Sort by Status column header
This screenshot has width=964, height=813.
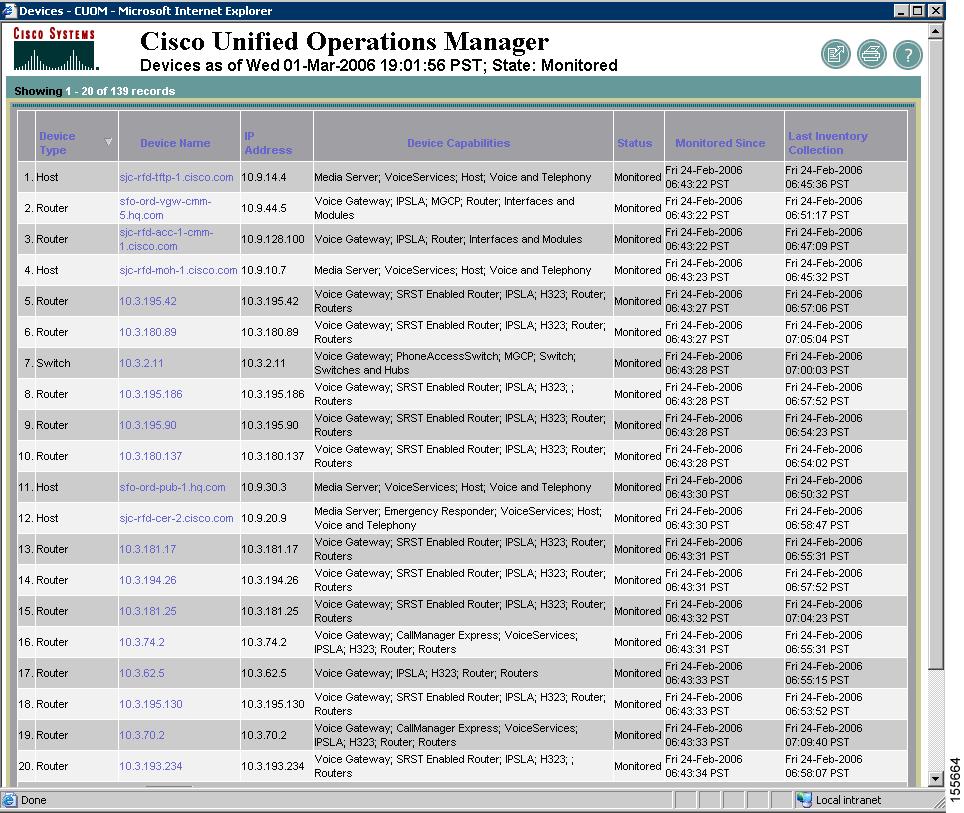(634, 143)
